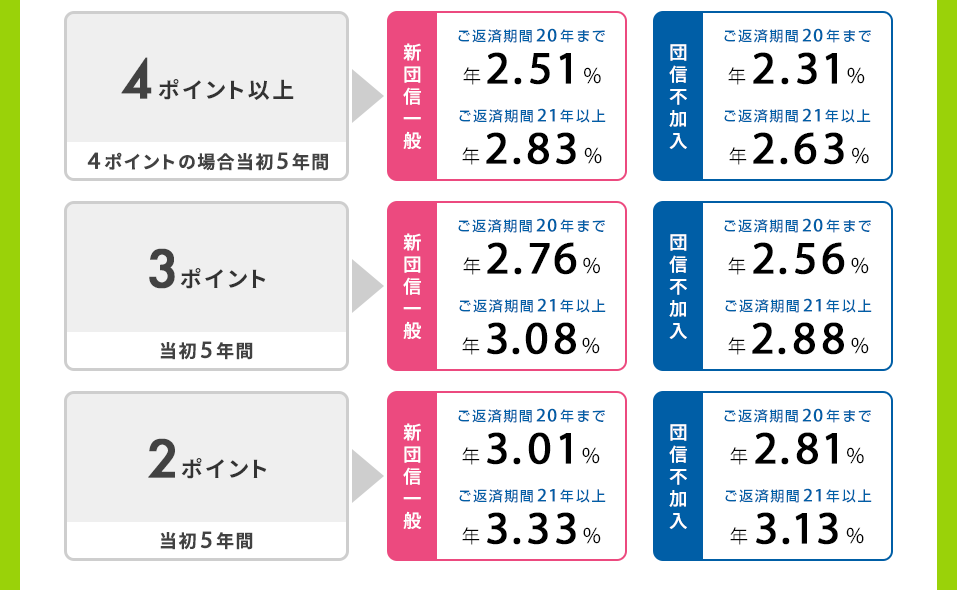Click the 年2.56% rate
This screenshot has width=957, height=590.
tap(798, 259)
